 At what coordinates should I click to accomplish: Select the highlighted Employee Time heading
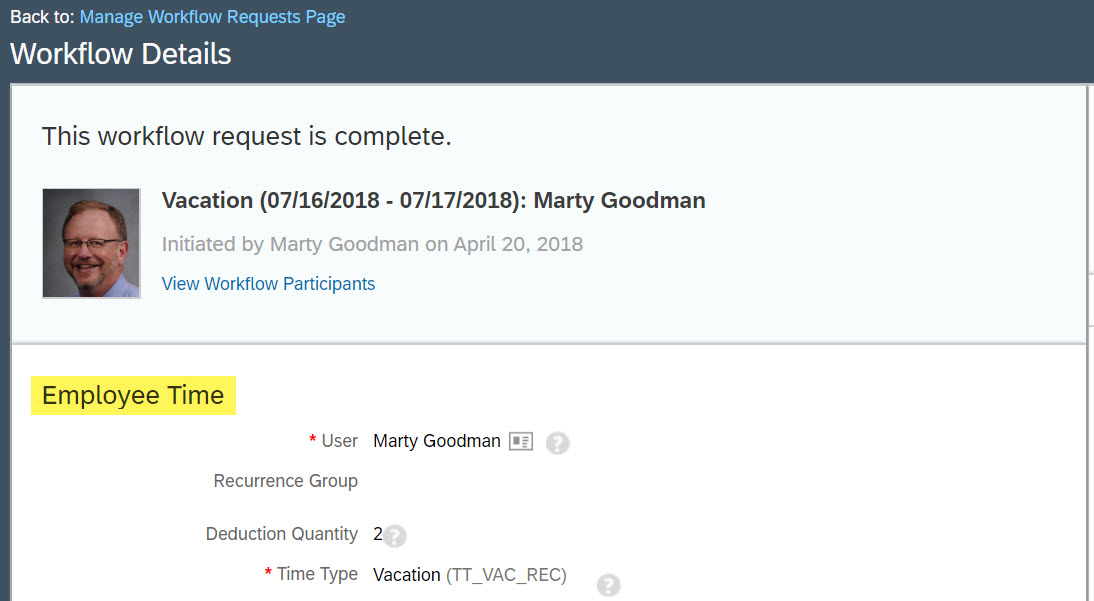pos(133,395)
